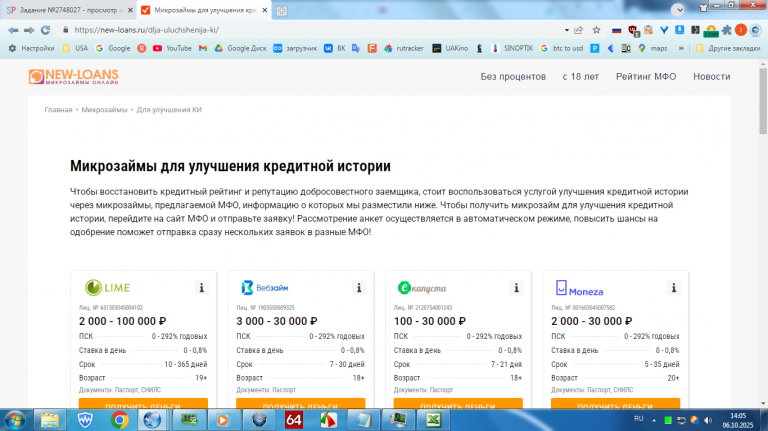Open info icon on Екапуста card
Screen dimensions: 768x431
point(516,287)
